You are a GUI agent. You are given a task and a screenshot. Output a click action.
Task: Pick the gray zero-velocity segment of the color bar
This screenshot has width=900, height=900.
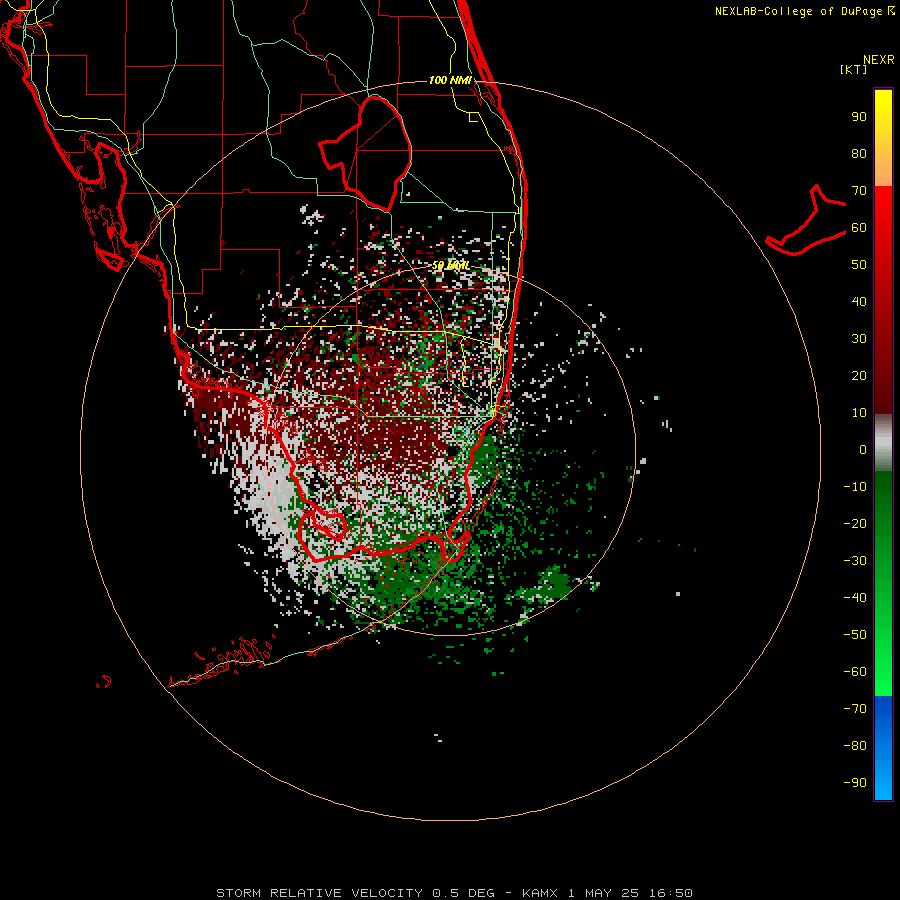[x=883, y=443]
